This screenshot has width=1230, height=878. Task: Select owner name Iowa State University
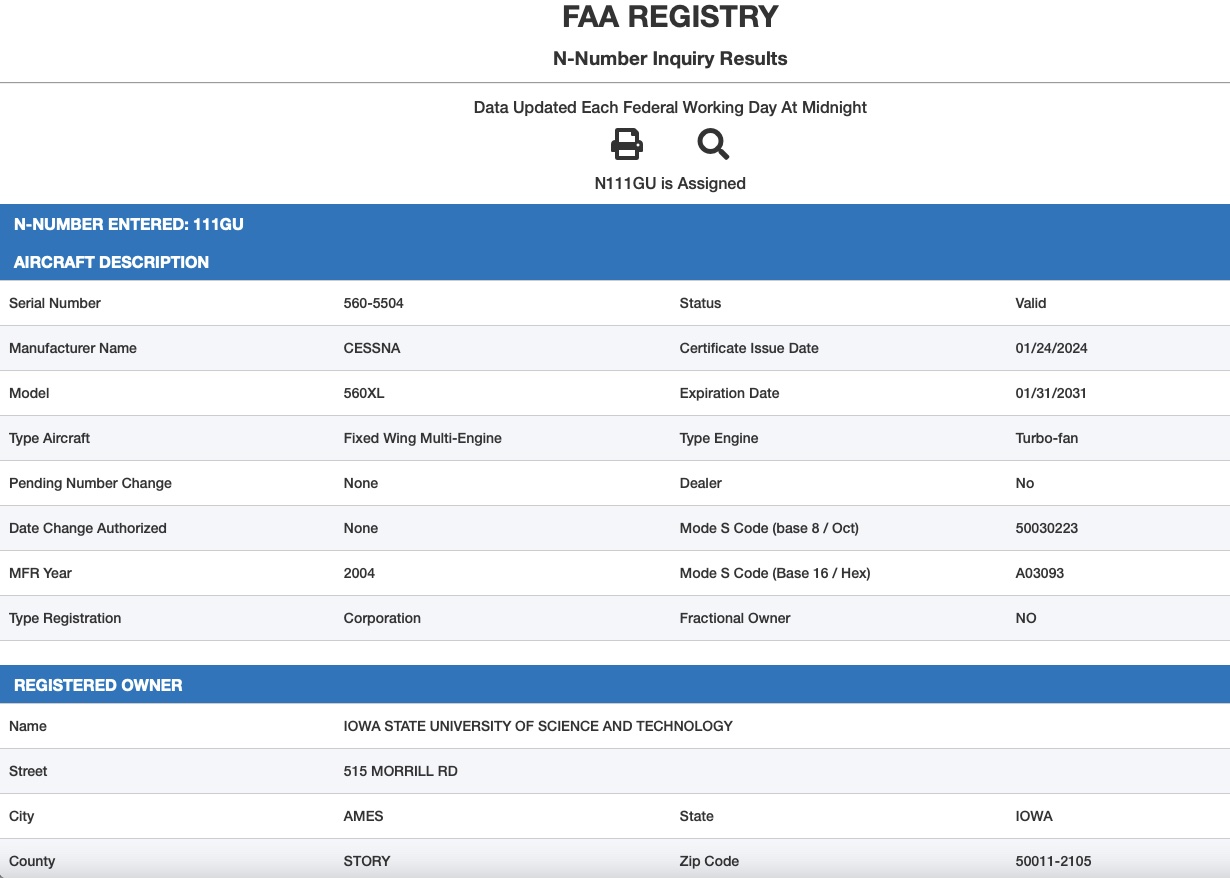coord(538,726)
